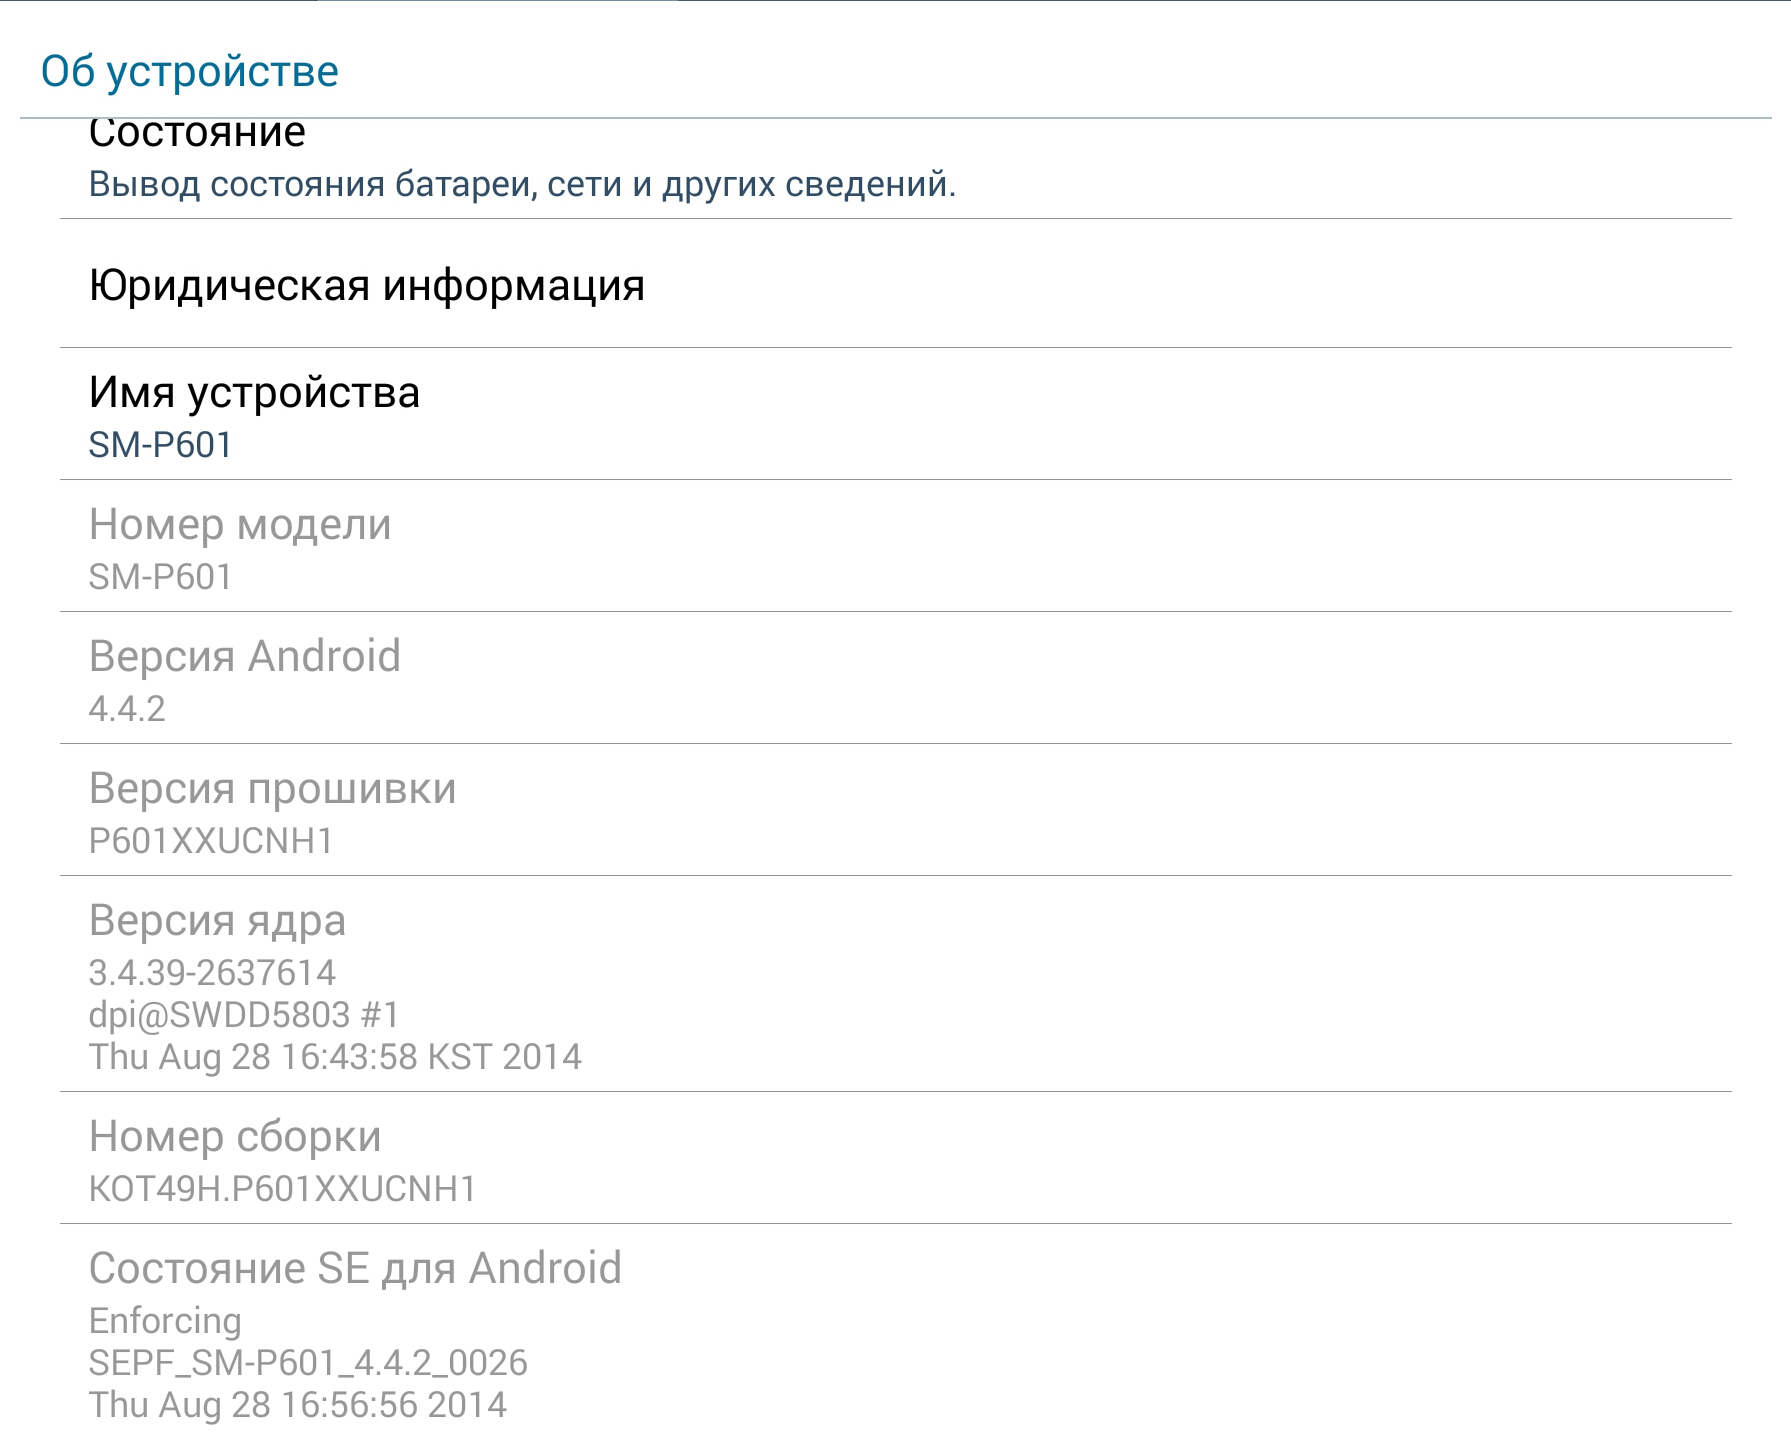Tap the Номер сборки entry title
Screen dimensions: 1791x1438
pos(235,1136)
